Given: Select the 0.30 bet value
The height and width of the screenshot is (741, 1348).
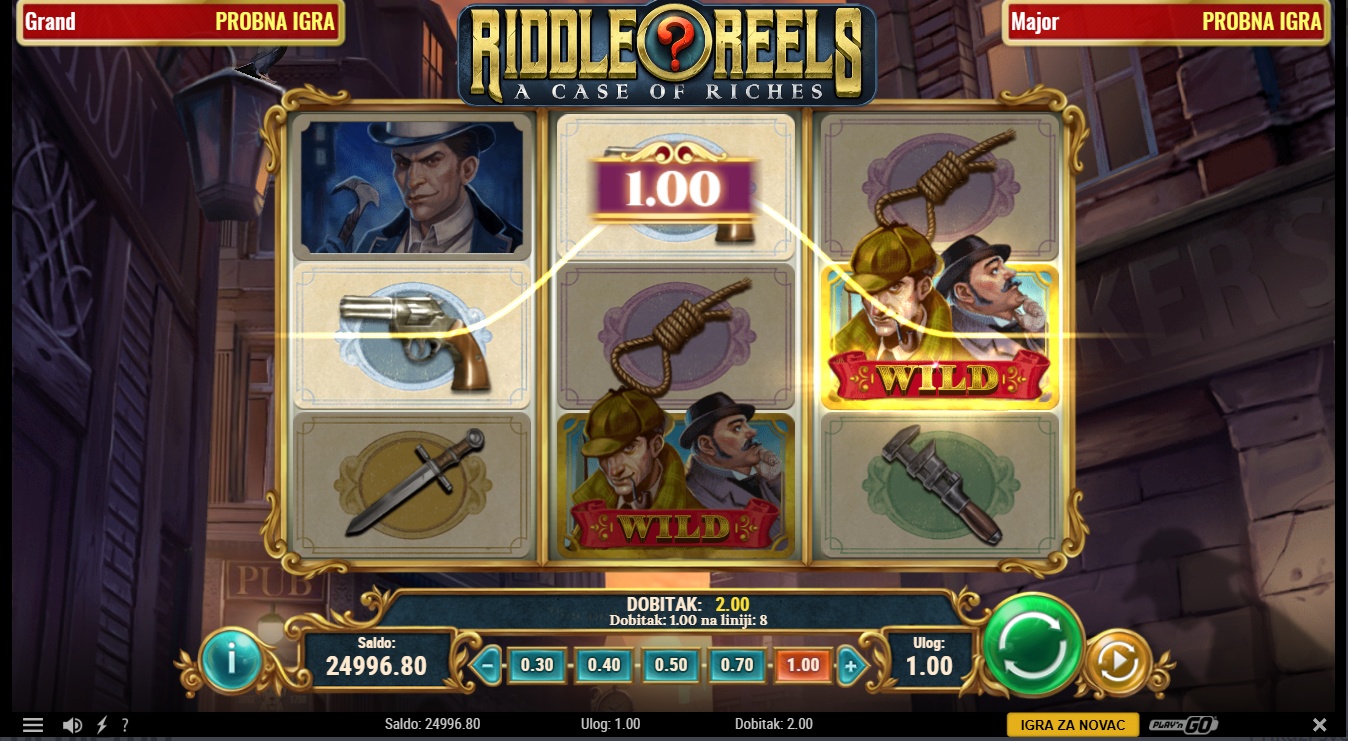Looking at the screenshot, I should tap(537, 665).
